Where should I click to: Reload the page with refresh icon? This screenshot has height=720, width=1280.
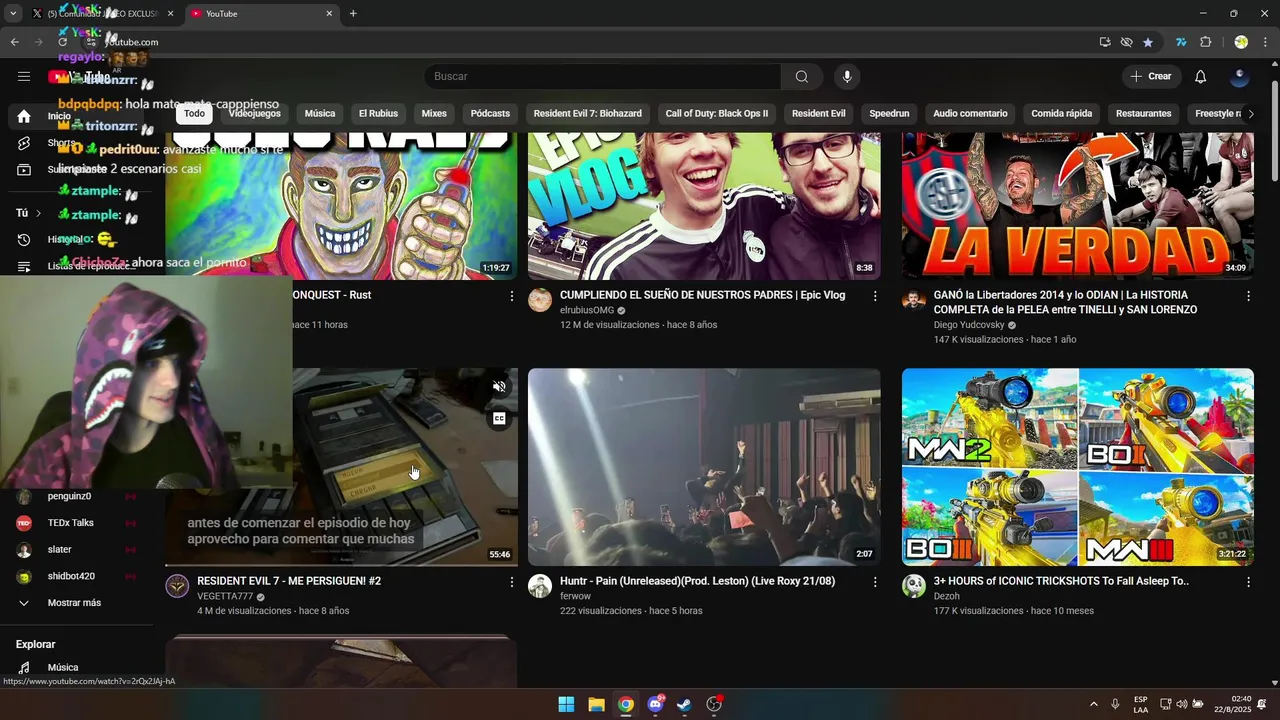pos(62,42)
